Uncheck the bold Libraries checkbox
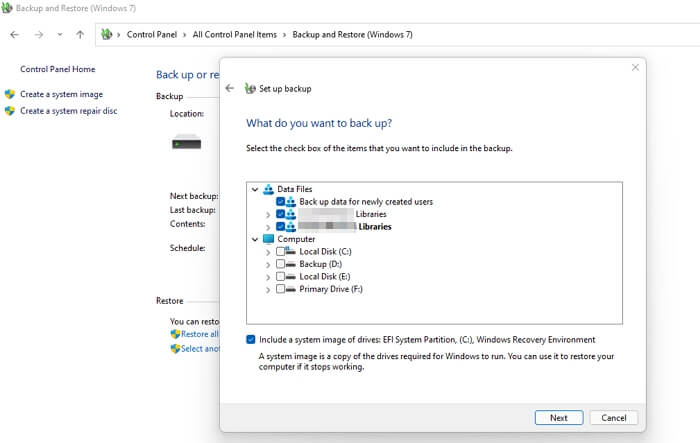 click(280, 226)
